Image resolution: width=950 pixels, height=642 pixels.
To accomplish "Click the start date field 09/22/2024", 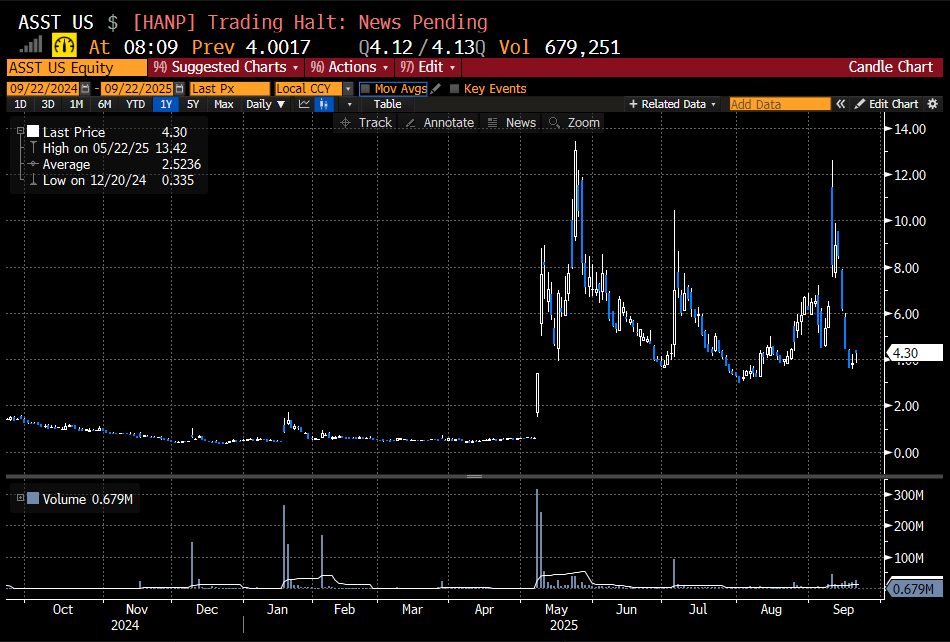I will 44,88.
